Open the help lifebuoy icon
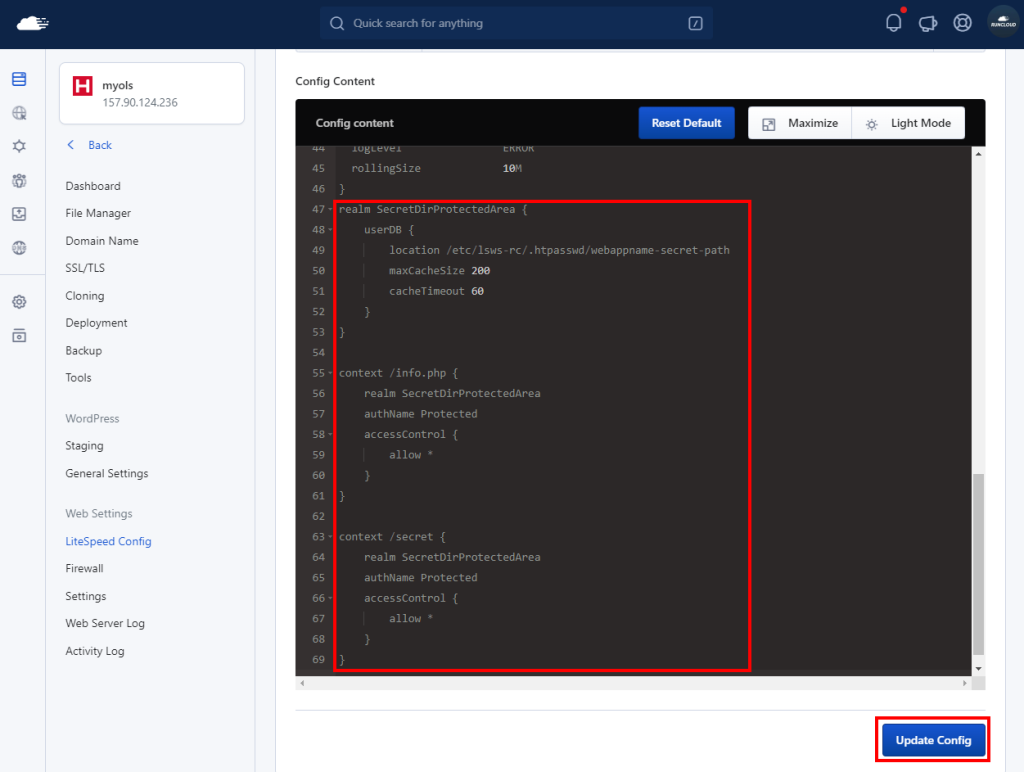1024x772 pixels. (962, 23)
